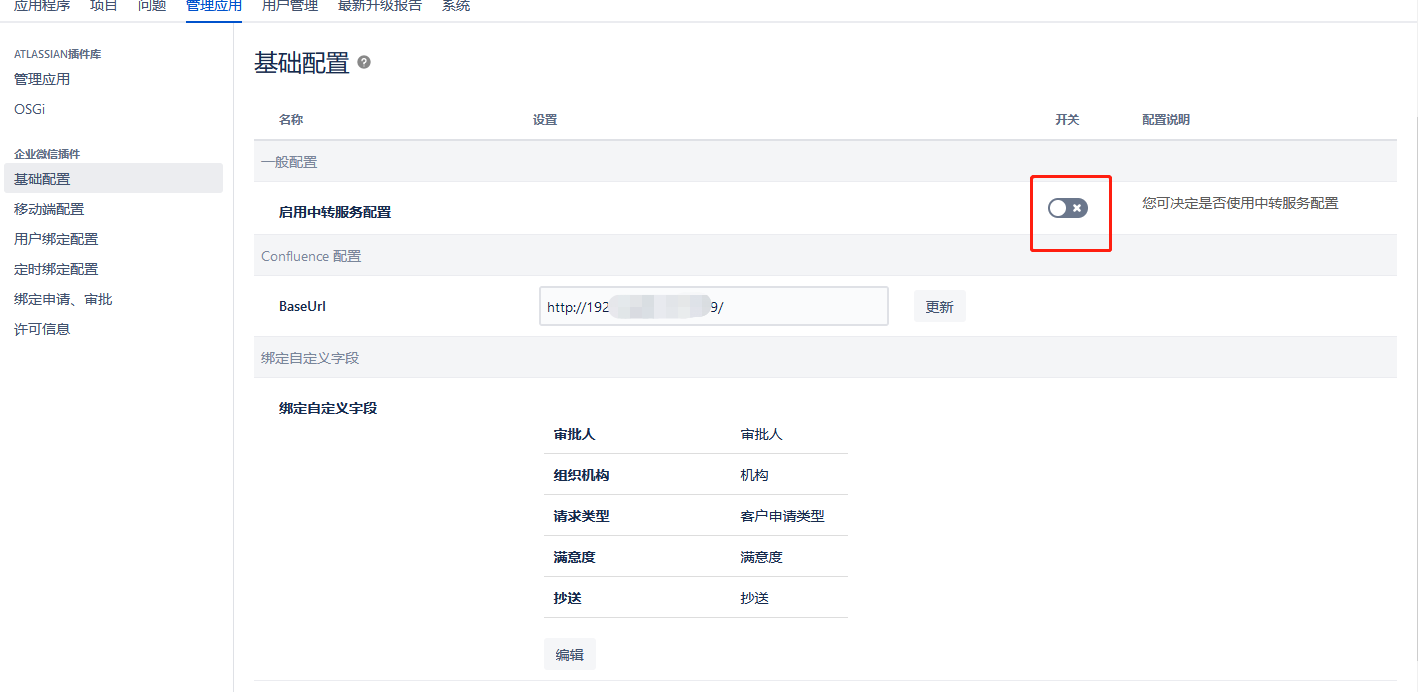Viewport: 1418px width, 692px height.
Task: Click the help icon beside 基础配置 title
Action: (x=364, y=62)
